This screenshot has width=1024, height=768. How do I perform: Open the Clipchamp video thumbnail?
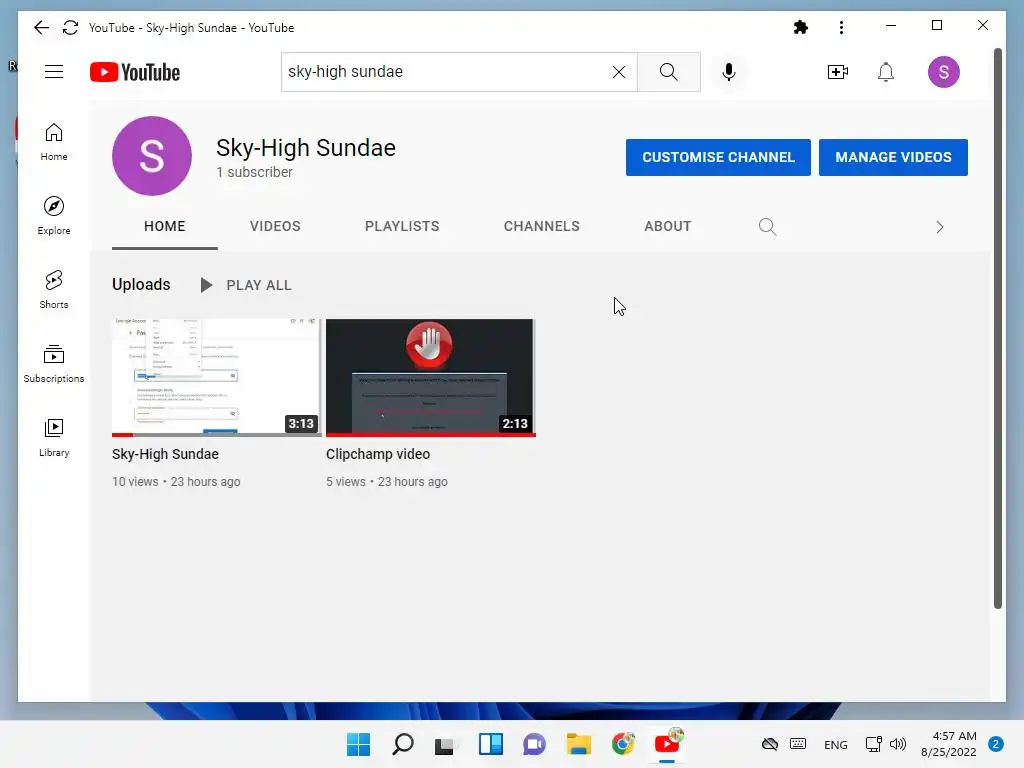[430, 377]
